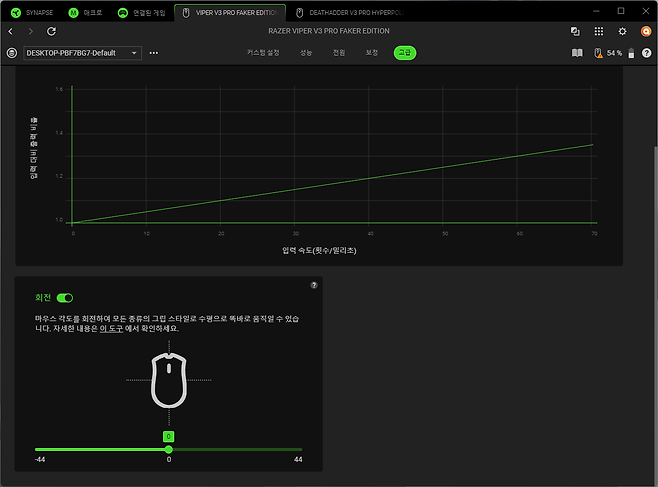Open settings with the gear icon
Screen dimensions: 658x487
[622, 32]
